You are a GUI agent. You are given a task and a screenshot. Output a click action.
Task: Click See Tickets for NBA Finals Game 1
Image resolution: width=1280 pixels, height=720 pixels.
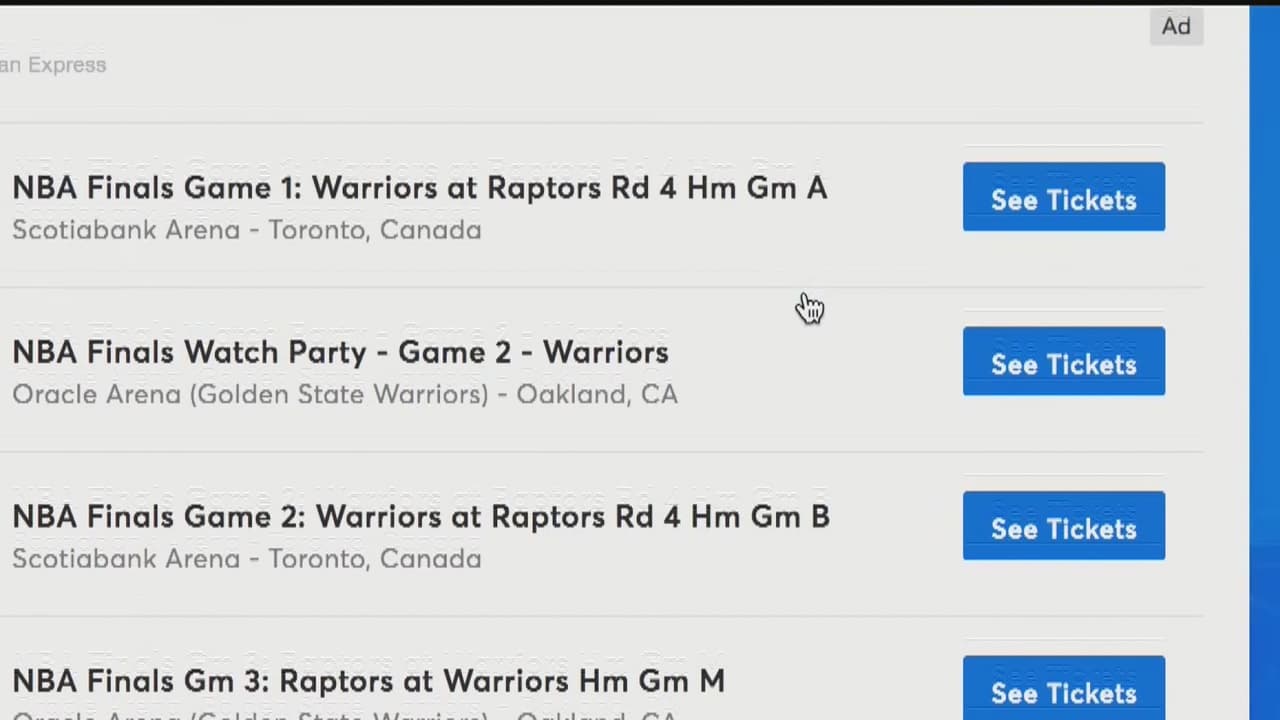coord(1063,197)
